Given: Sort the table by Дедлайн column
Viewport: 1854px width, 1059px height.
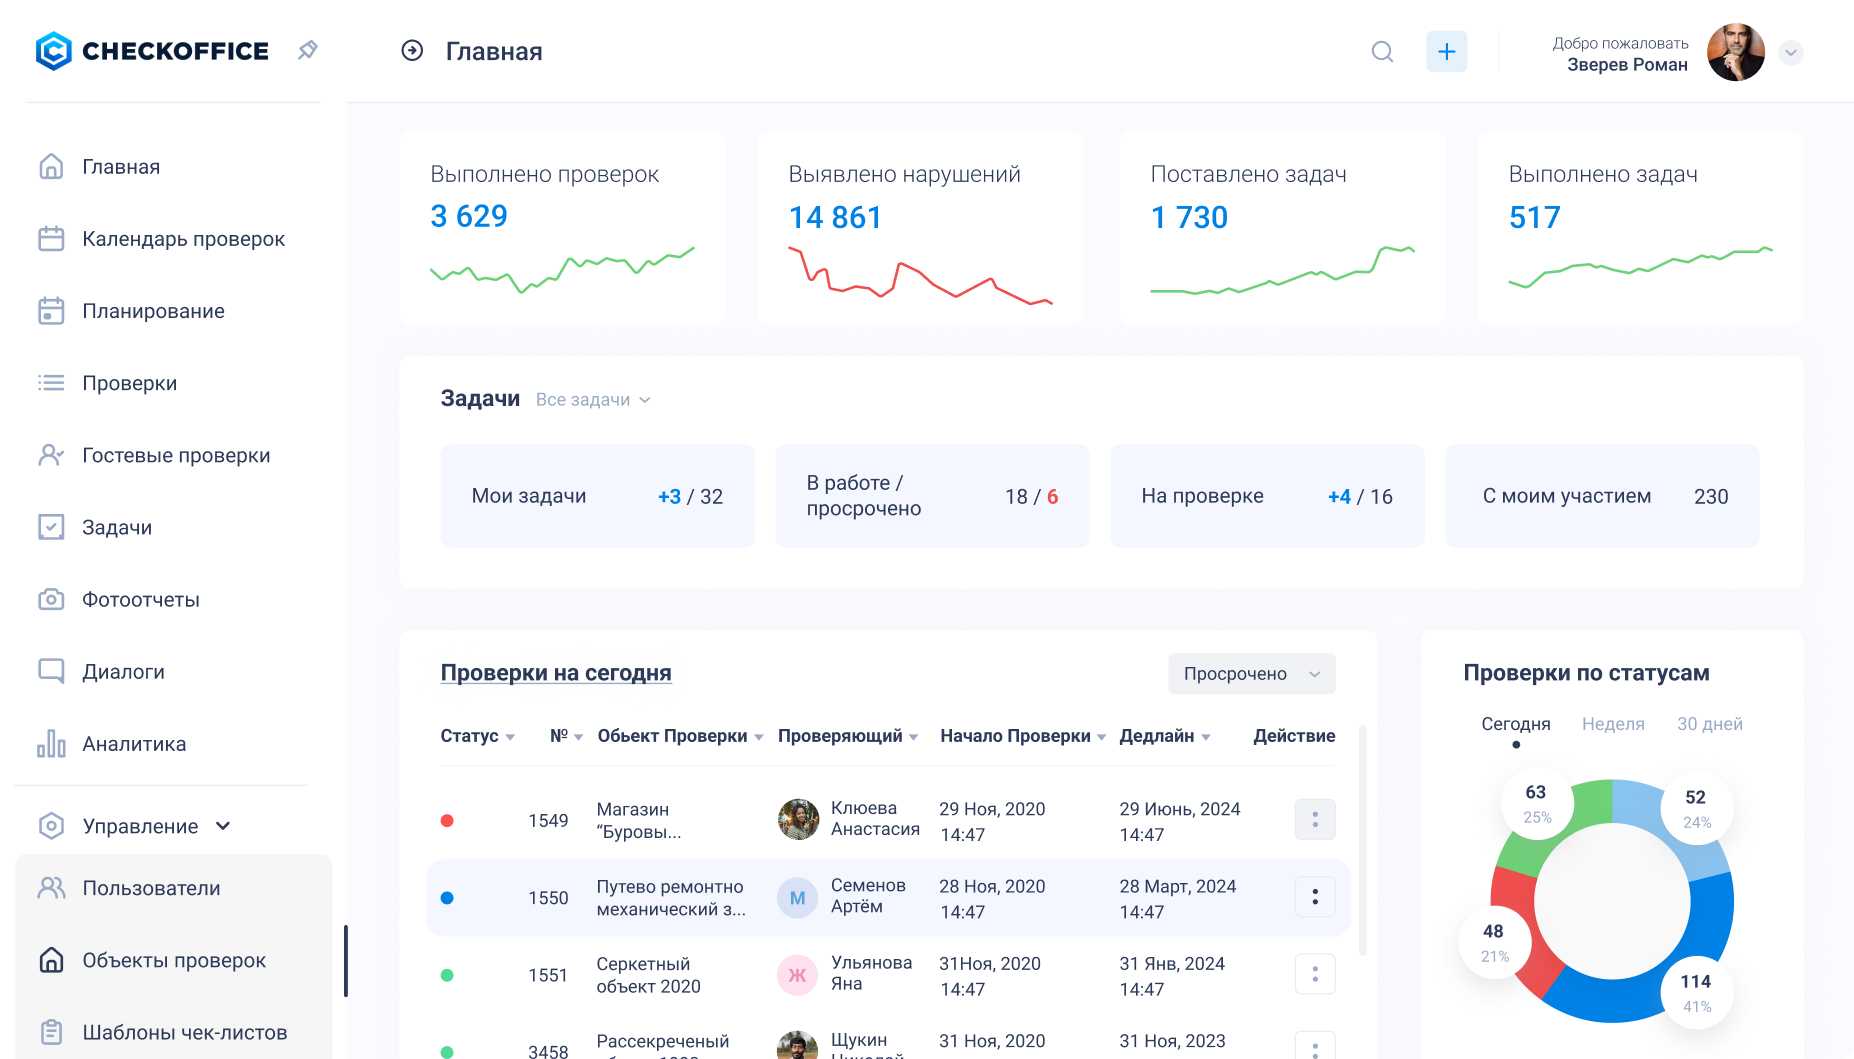Looking at the screenshot, I should 1165,736.
